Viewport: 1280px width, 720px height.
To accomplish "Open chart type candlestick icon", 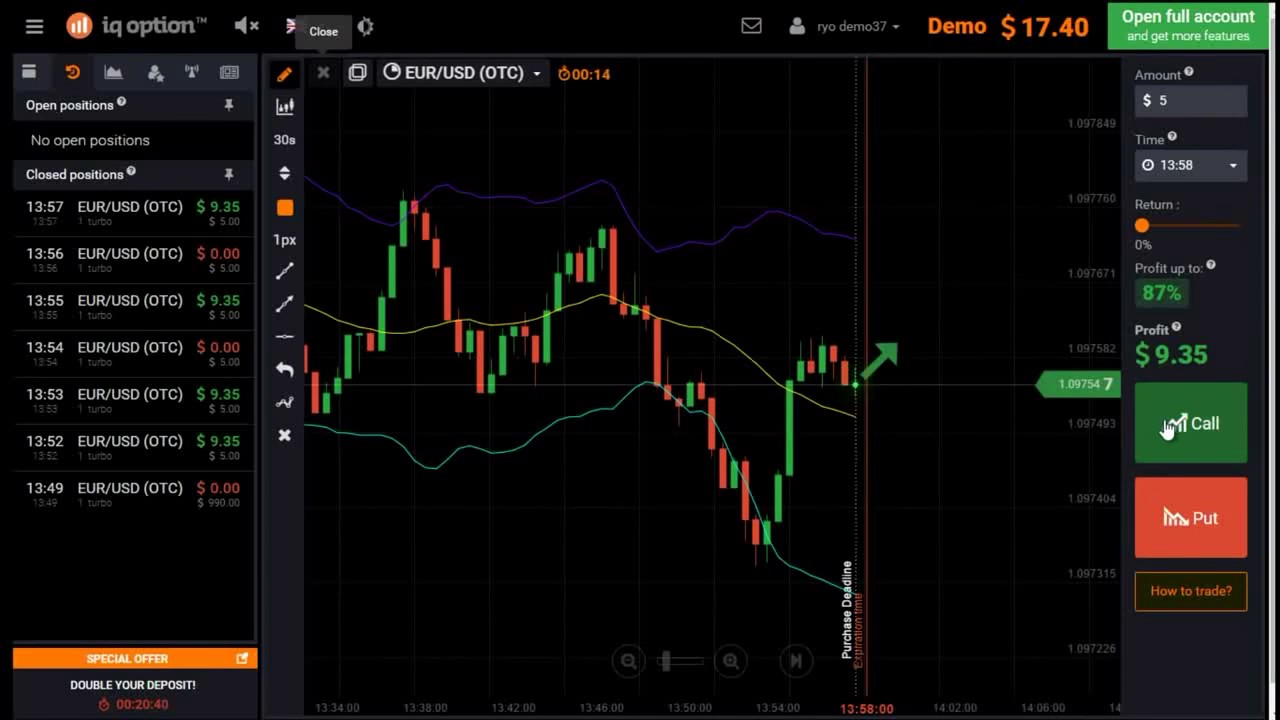I will click(285, 106).
